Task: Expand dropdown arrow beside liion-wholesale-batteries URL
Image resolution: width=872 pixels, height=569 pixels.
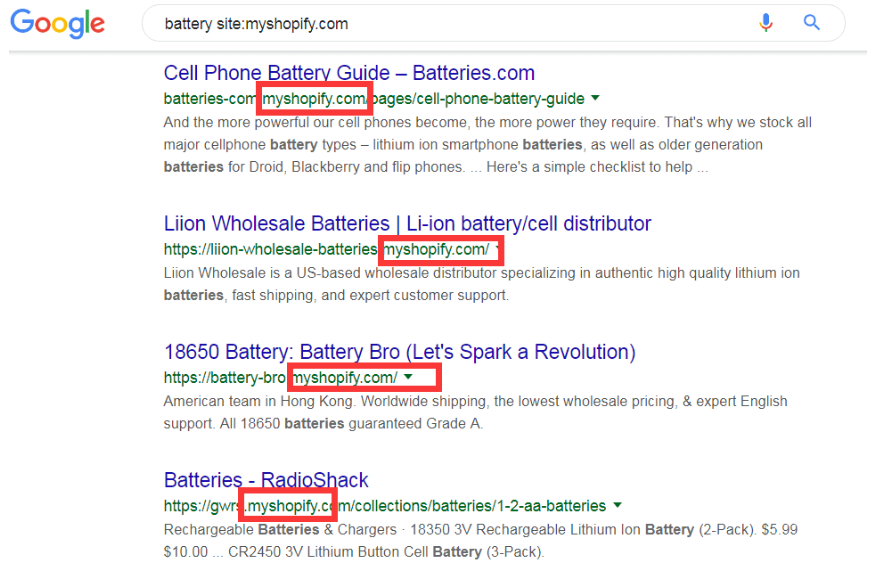Action: point(499,249)
